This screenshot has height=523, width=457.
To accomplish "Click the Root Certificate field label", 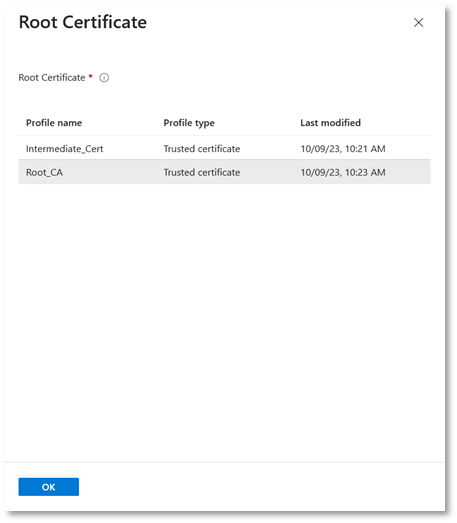I will (52, 78).
